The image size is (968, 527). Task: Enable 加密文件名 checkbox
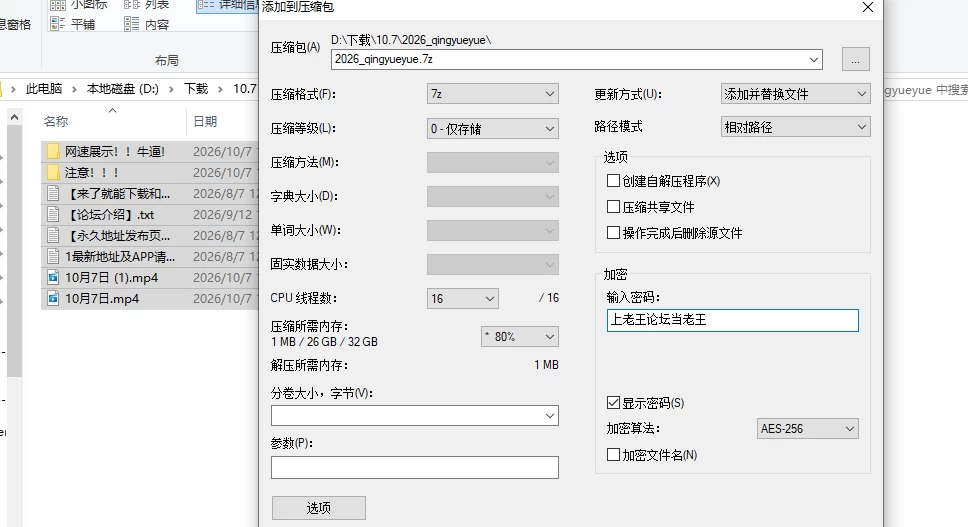(x=613, y=455)
